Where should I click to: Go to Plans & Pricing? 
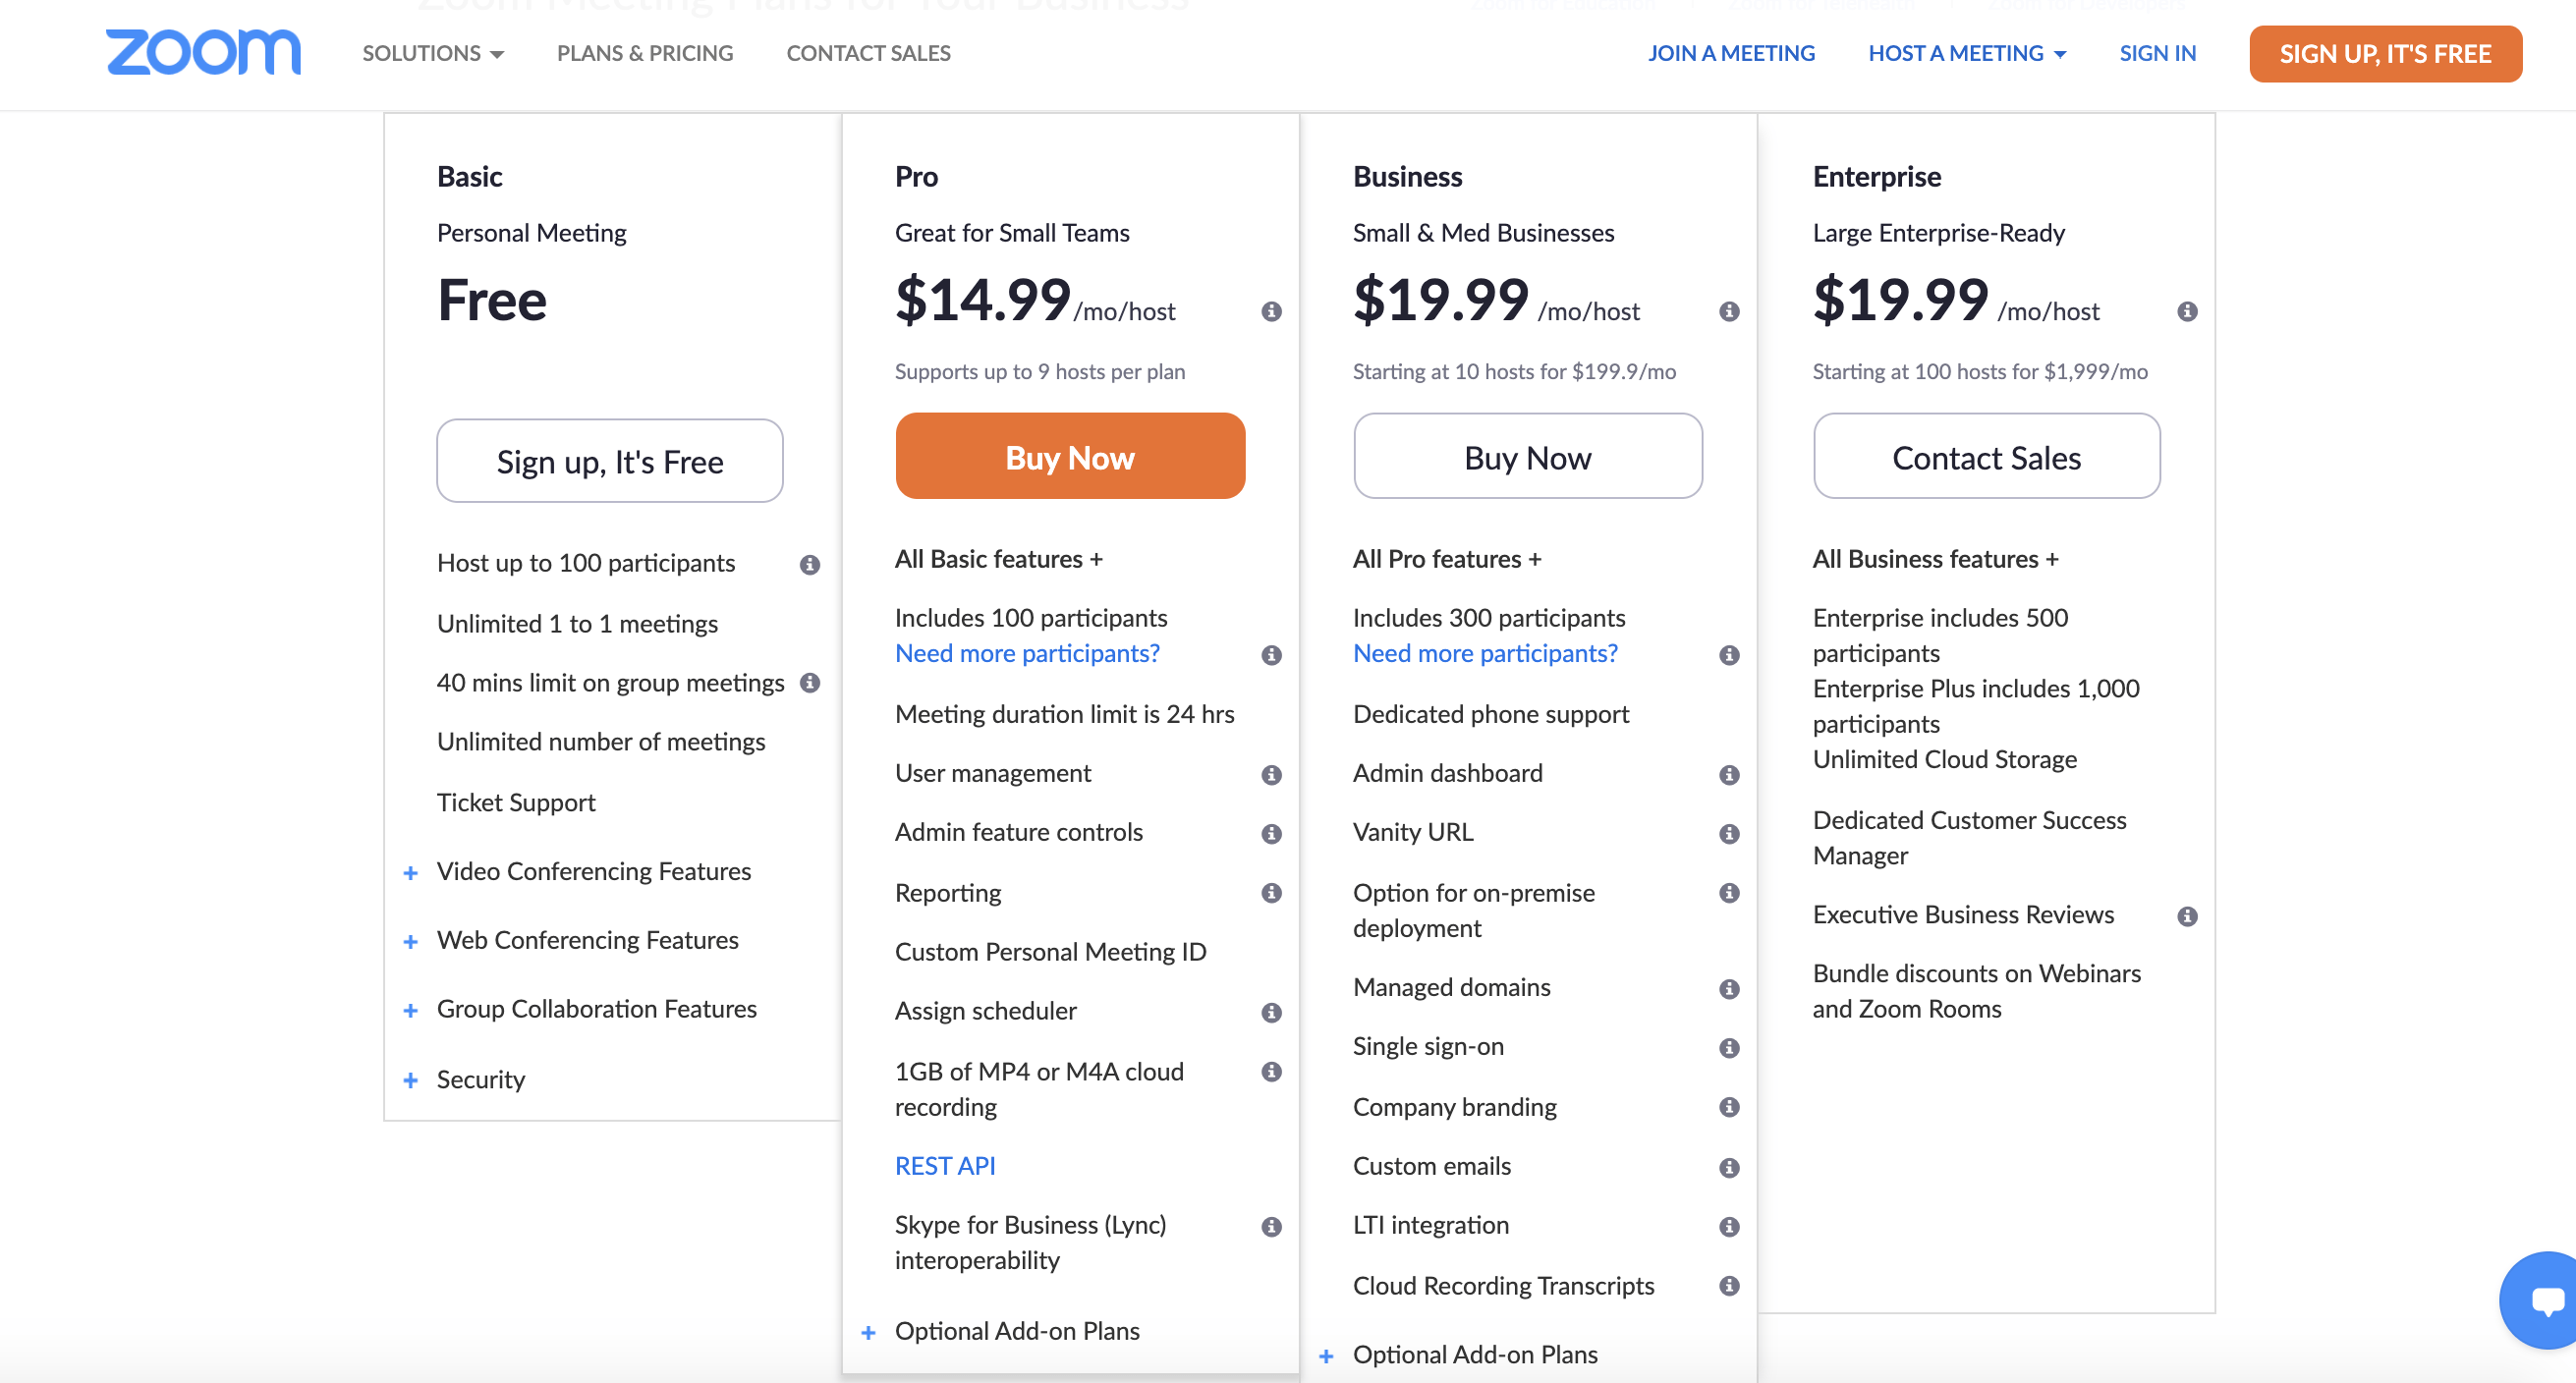[x=645, y=53]
